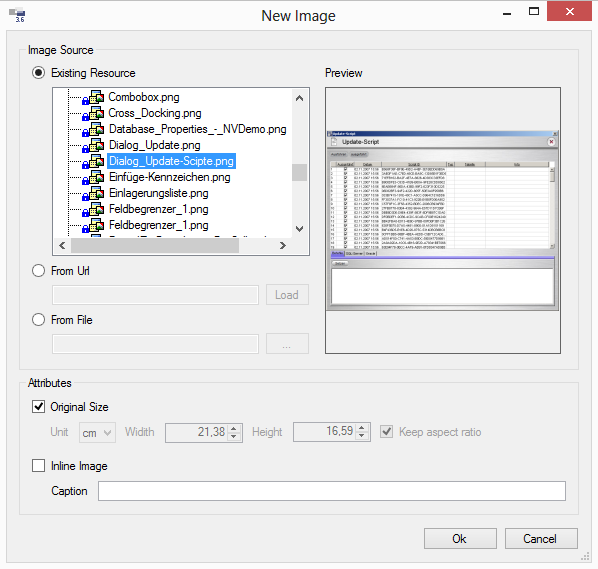598x569 pixels.
Task: Select the From Url radio button
Action: tap(39, 271)
